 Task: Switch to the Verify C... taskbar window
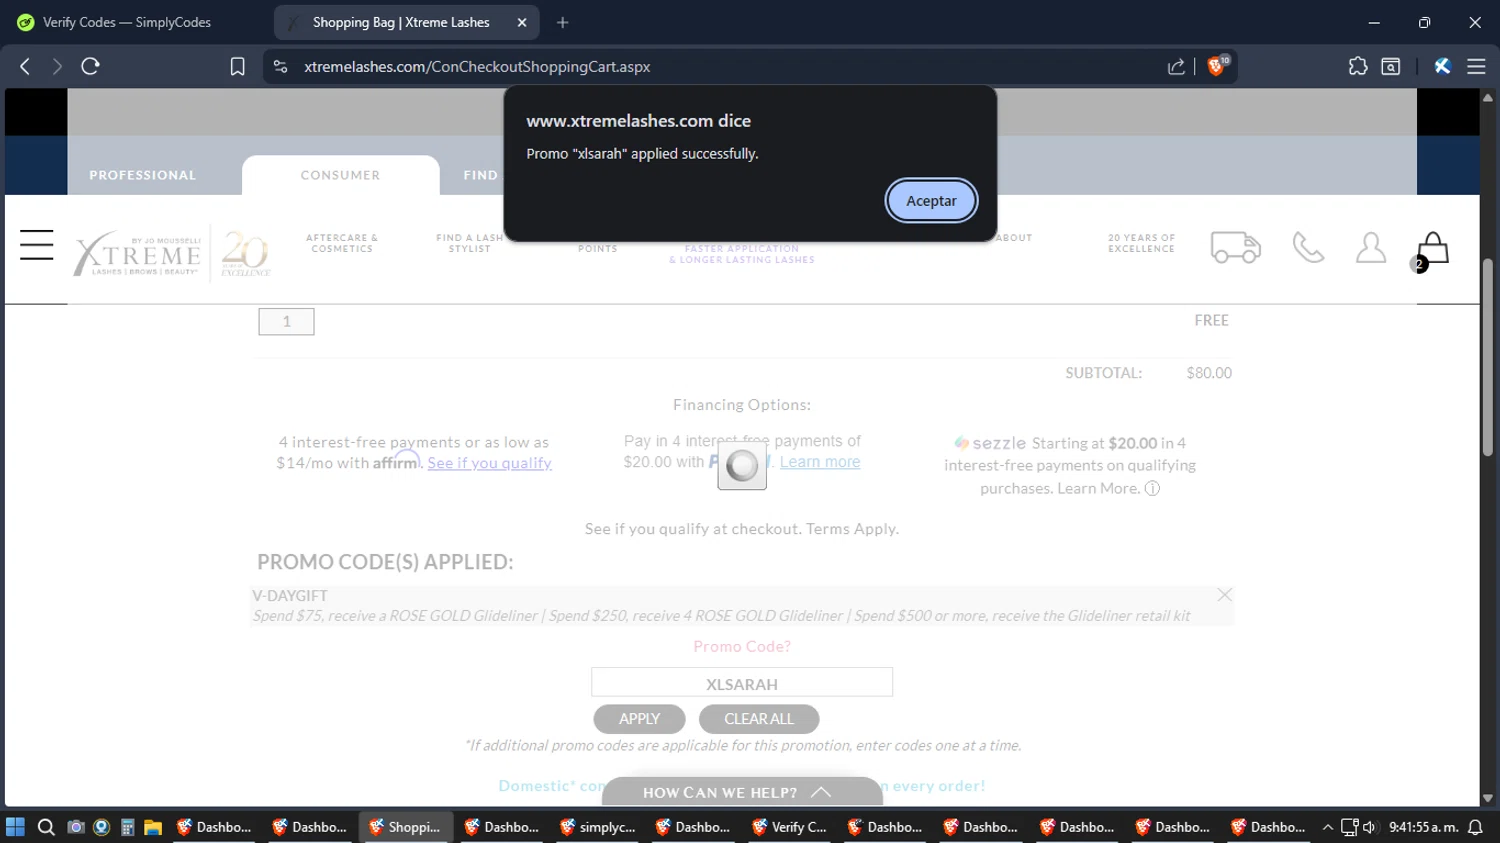pos(790,827)
